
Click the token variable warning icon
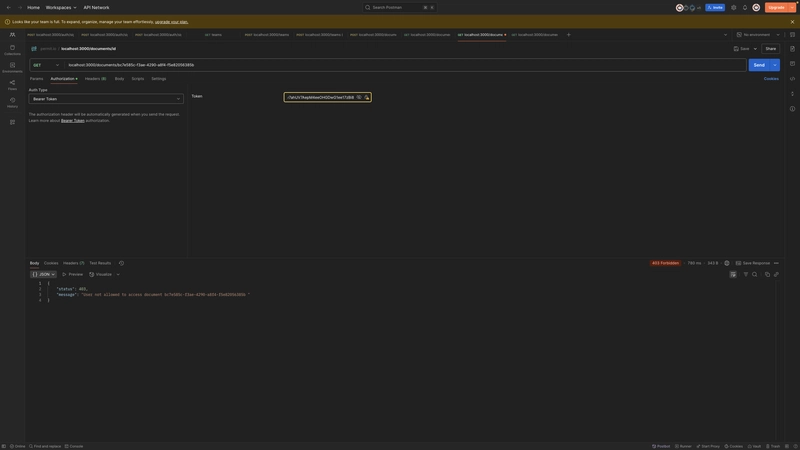point(366,97)
